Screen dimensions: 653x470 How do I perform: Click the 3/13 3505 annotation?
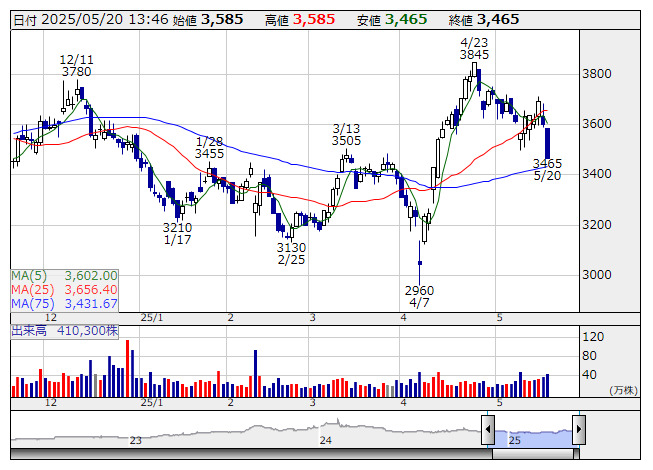(346, 134)
